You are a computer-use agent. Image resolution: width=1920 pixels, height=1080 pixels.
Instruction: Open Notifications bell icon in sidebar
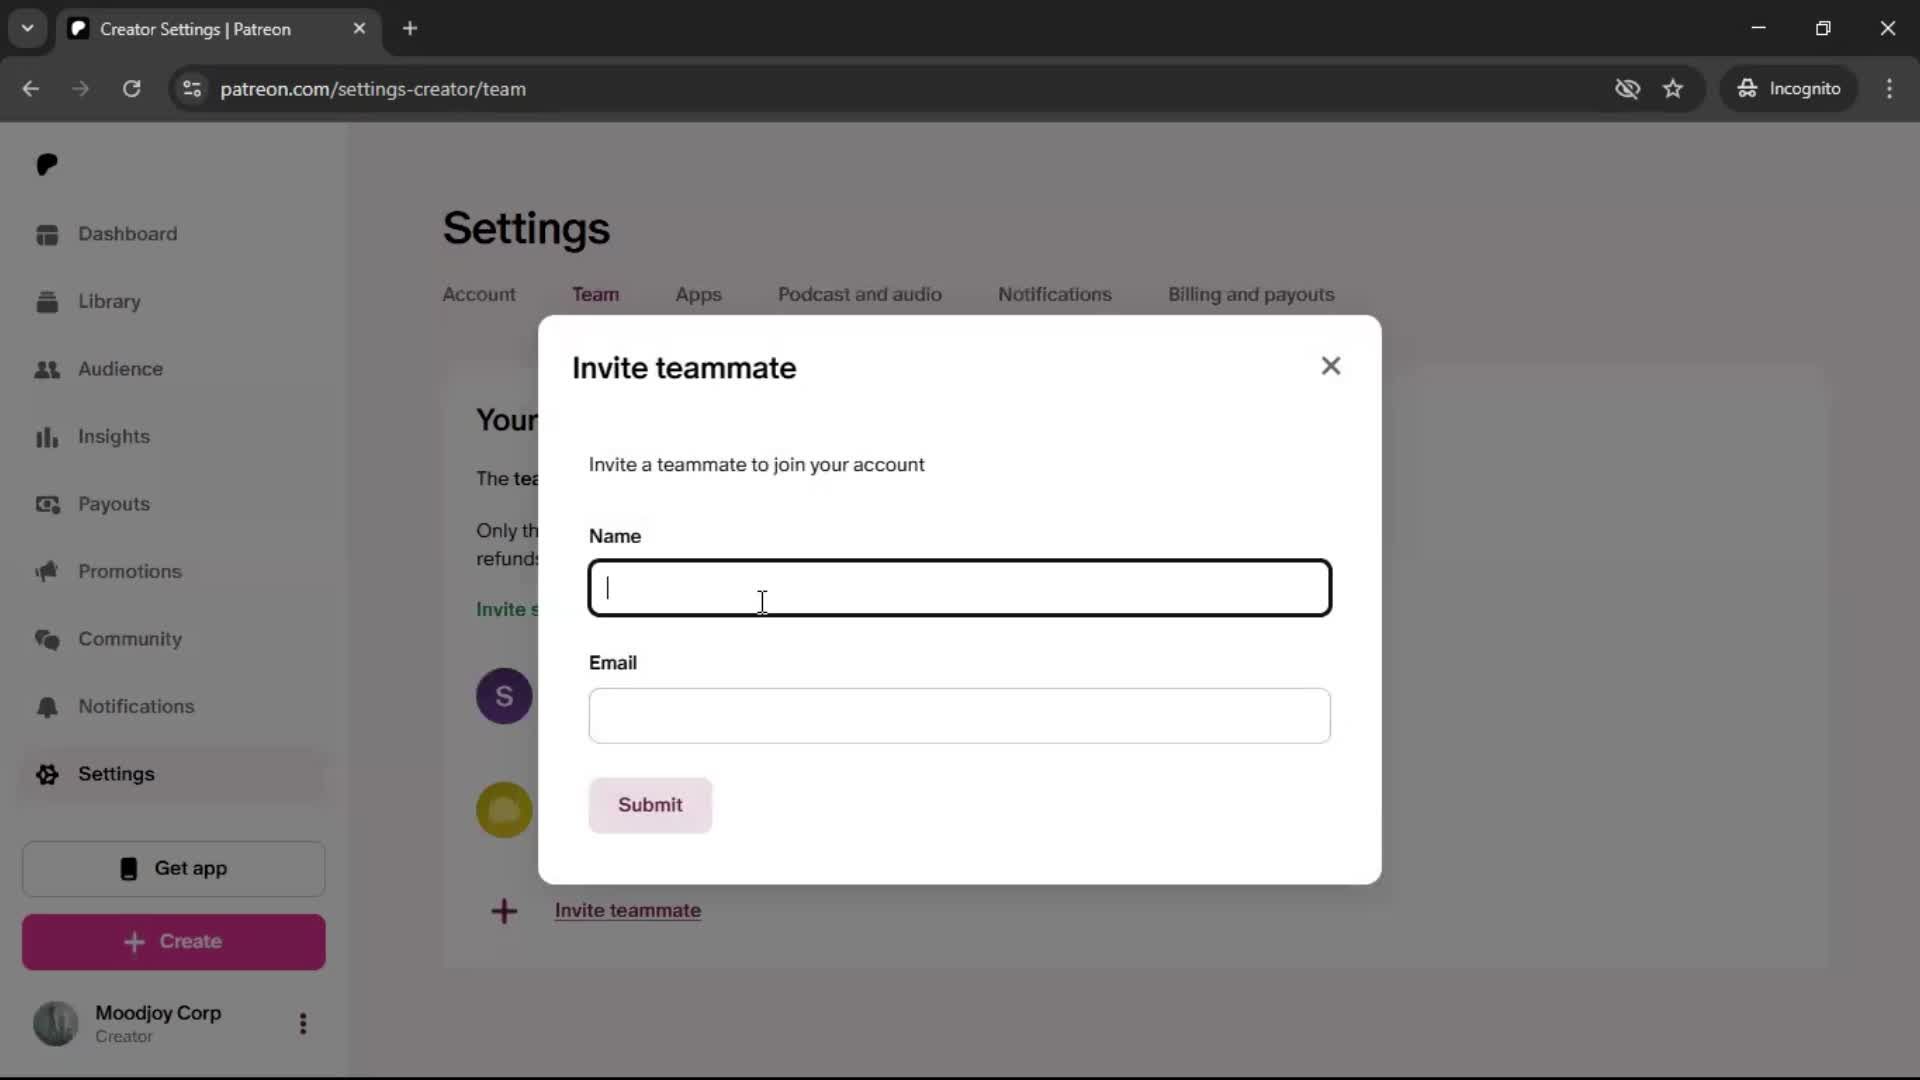pyautogui.click(x=47, y=707)
